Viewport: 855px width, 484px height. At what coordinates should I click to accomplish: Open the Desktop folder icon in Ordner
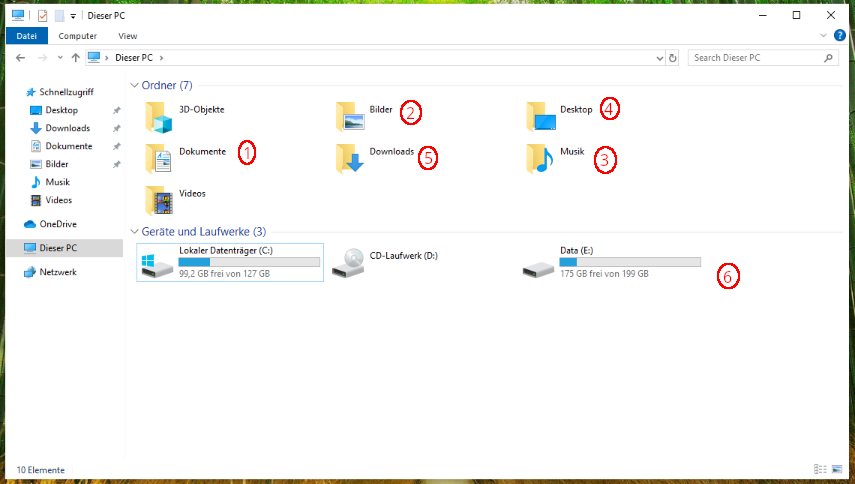[541, 117]
